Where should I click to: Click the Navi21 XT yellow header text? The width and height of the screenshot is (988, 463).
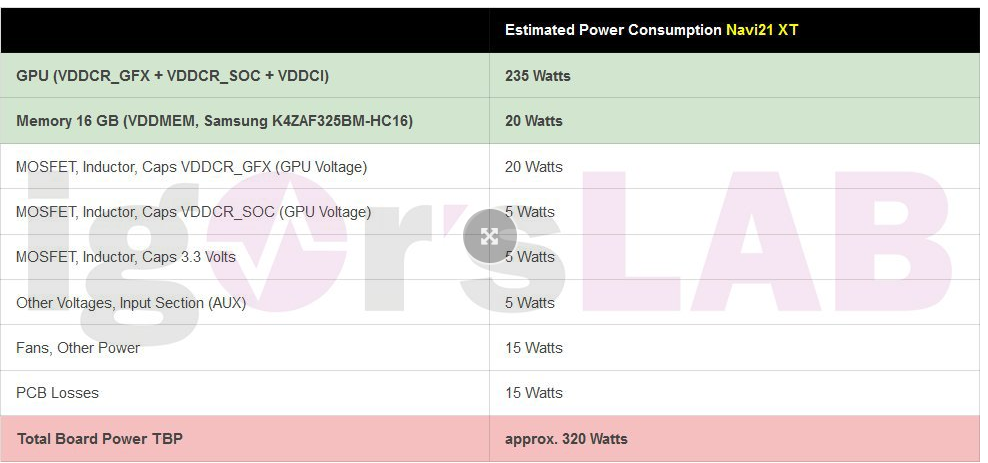click(762, 30)
